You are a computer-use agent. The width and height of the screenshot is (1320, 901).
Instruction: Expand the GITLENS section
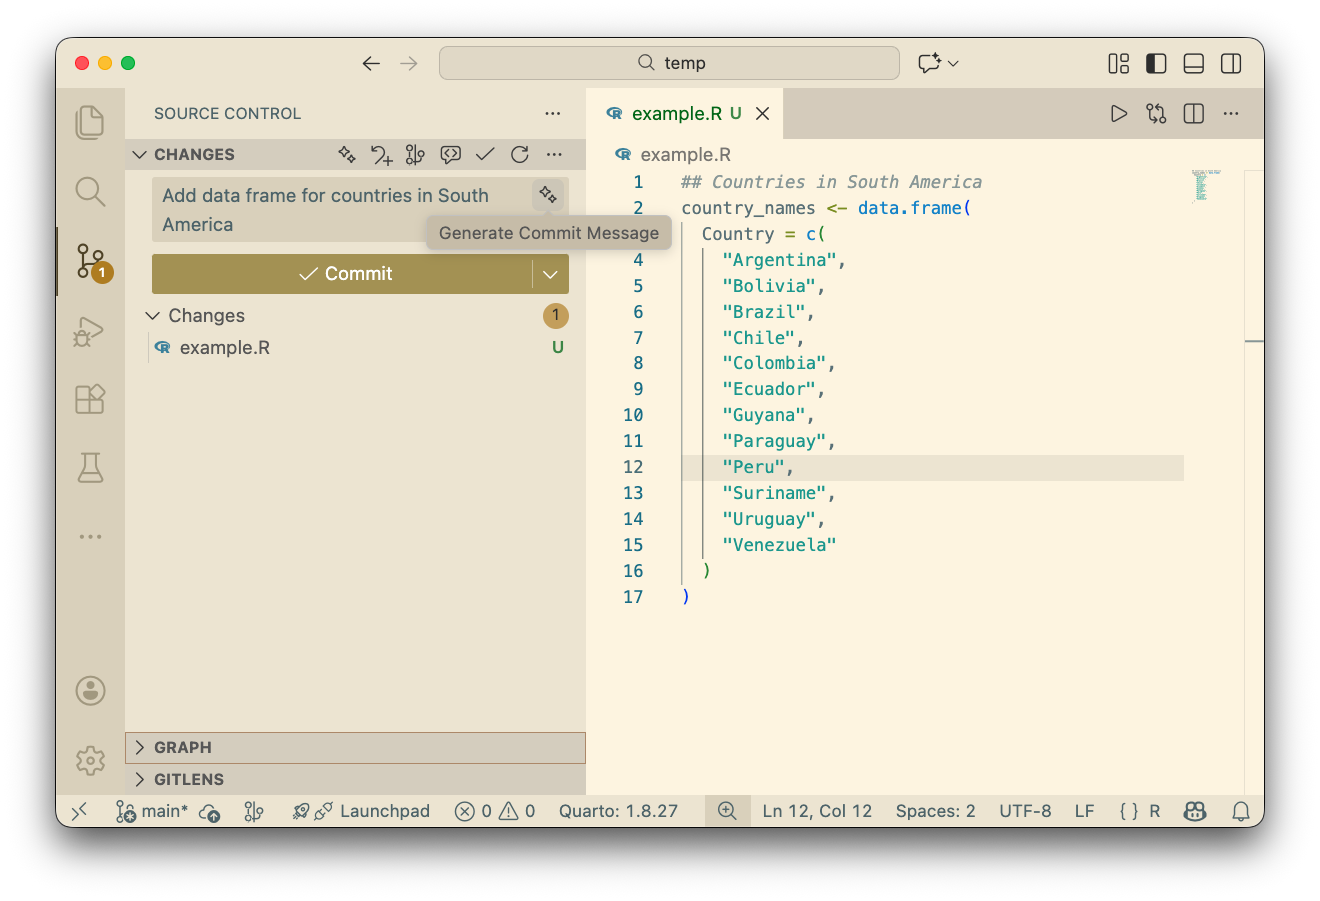point(188,779)
